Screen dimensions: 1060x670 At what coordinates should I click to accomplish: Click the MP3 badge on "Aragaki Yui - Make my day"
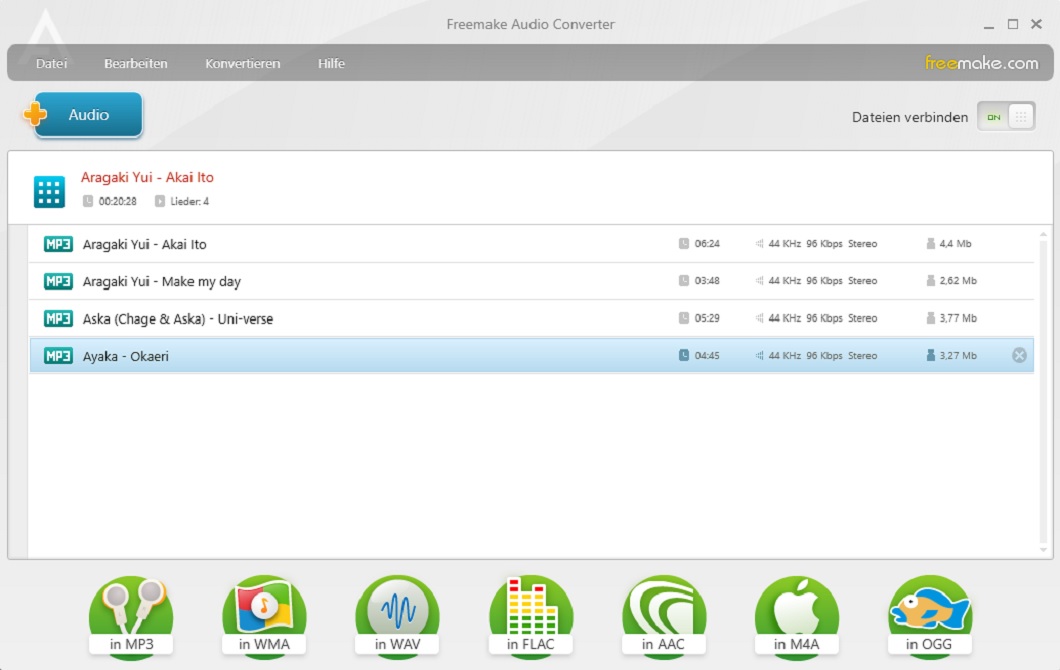[x=58, y=281]
